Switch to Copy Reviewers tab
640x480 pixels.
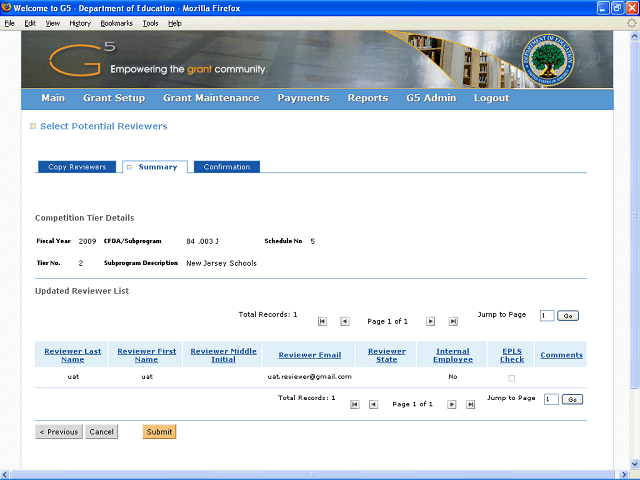click(x=77, y=167)
